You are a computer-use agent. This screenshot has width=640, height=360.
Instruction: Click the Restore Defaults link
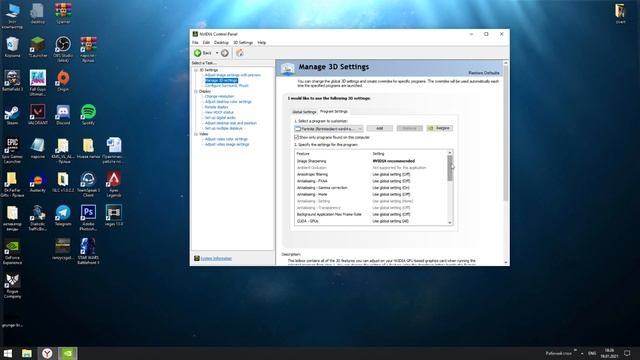(x=484, y=73)
